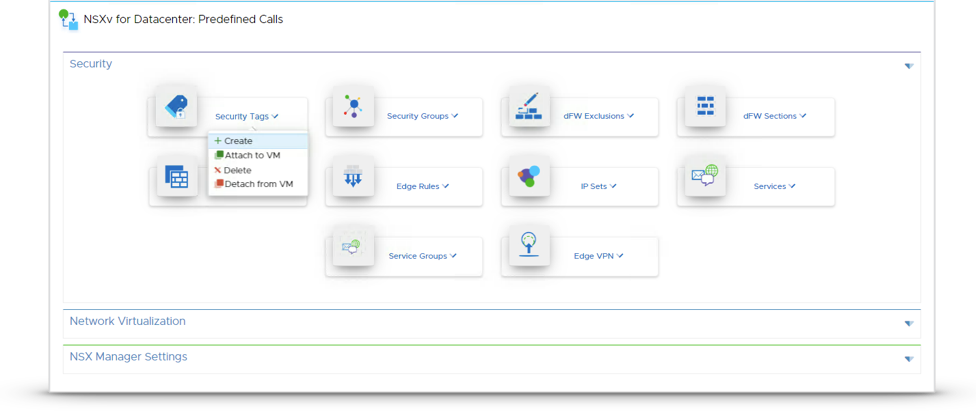Select Detach from VM menu entry
The width and height of the screenshot is (976, 413).
(258, 184)
